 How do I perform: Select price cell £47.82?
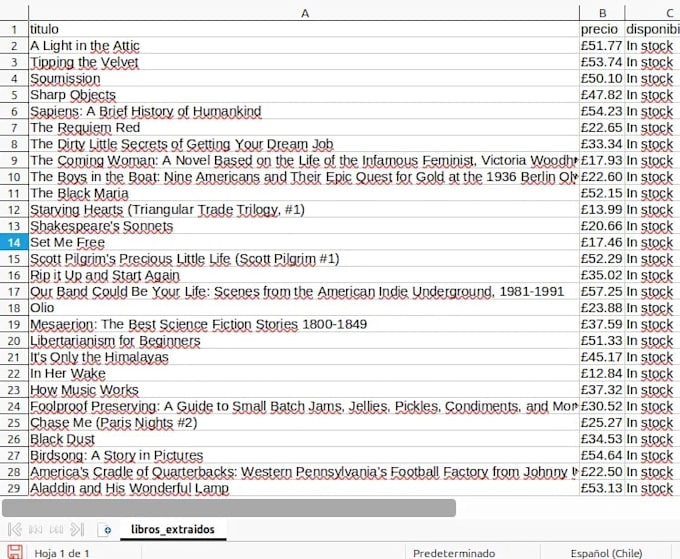tap(602, 95)
